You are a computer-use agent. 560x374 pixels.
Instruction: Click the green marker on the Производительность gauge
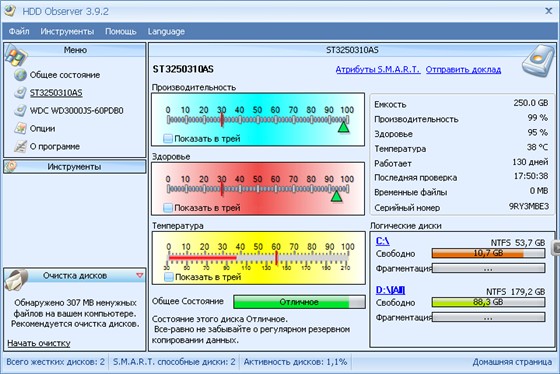[344, 127]
